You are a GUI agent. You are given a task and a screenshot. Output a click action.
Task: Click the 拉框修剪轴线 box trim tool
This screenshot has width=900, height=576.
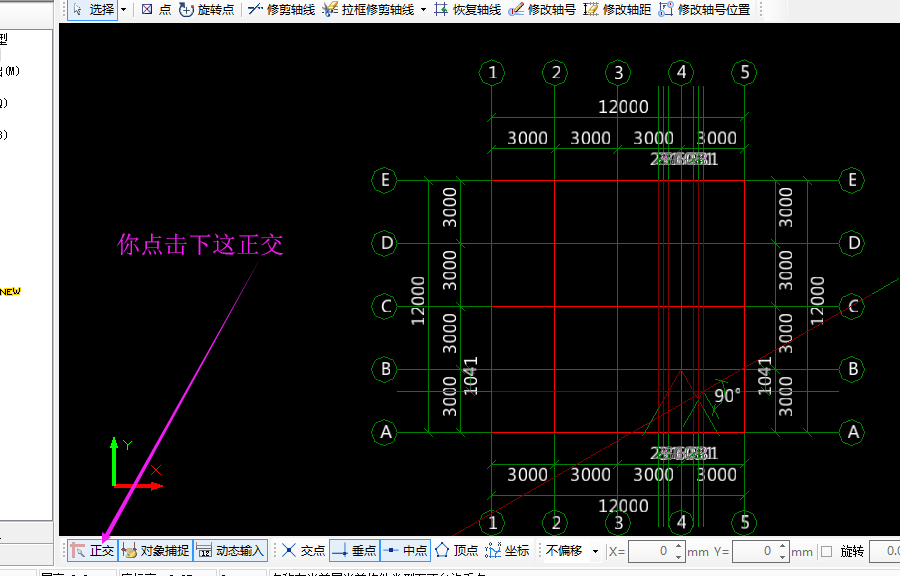[368, 10]
